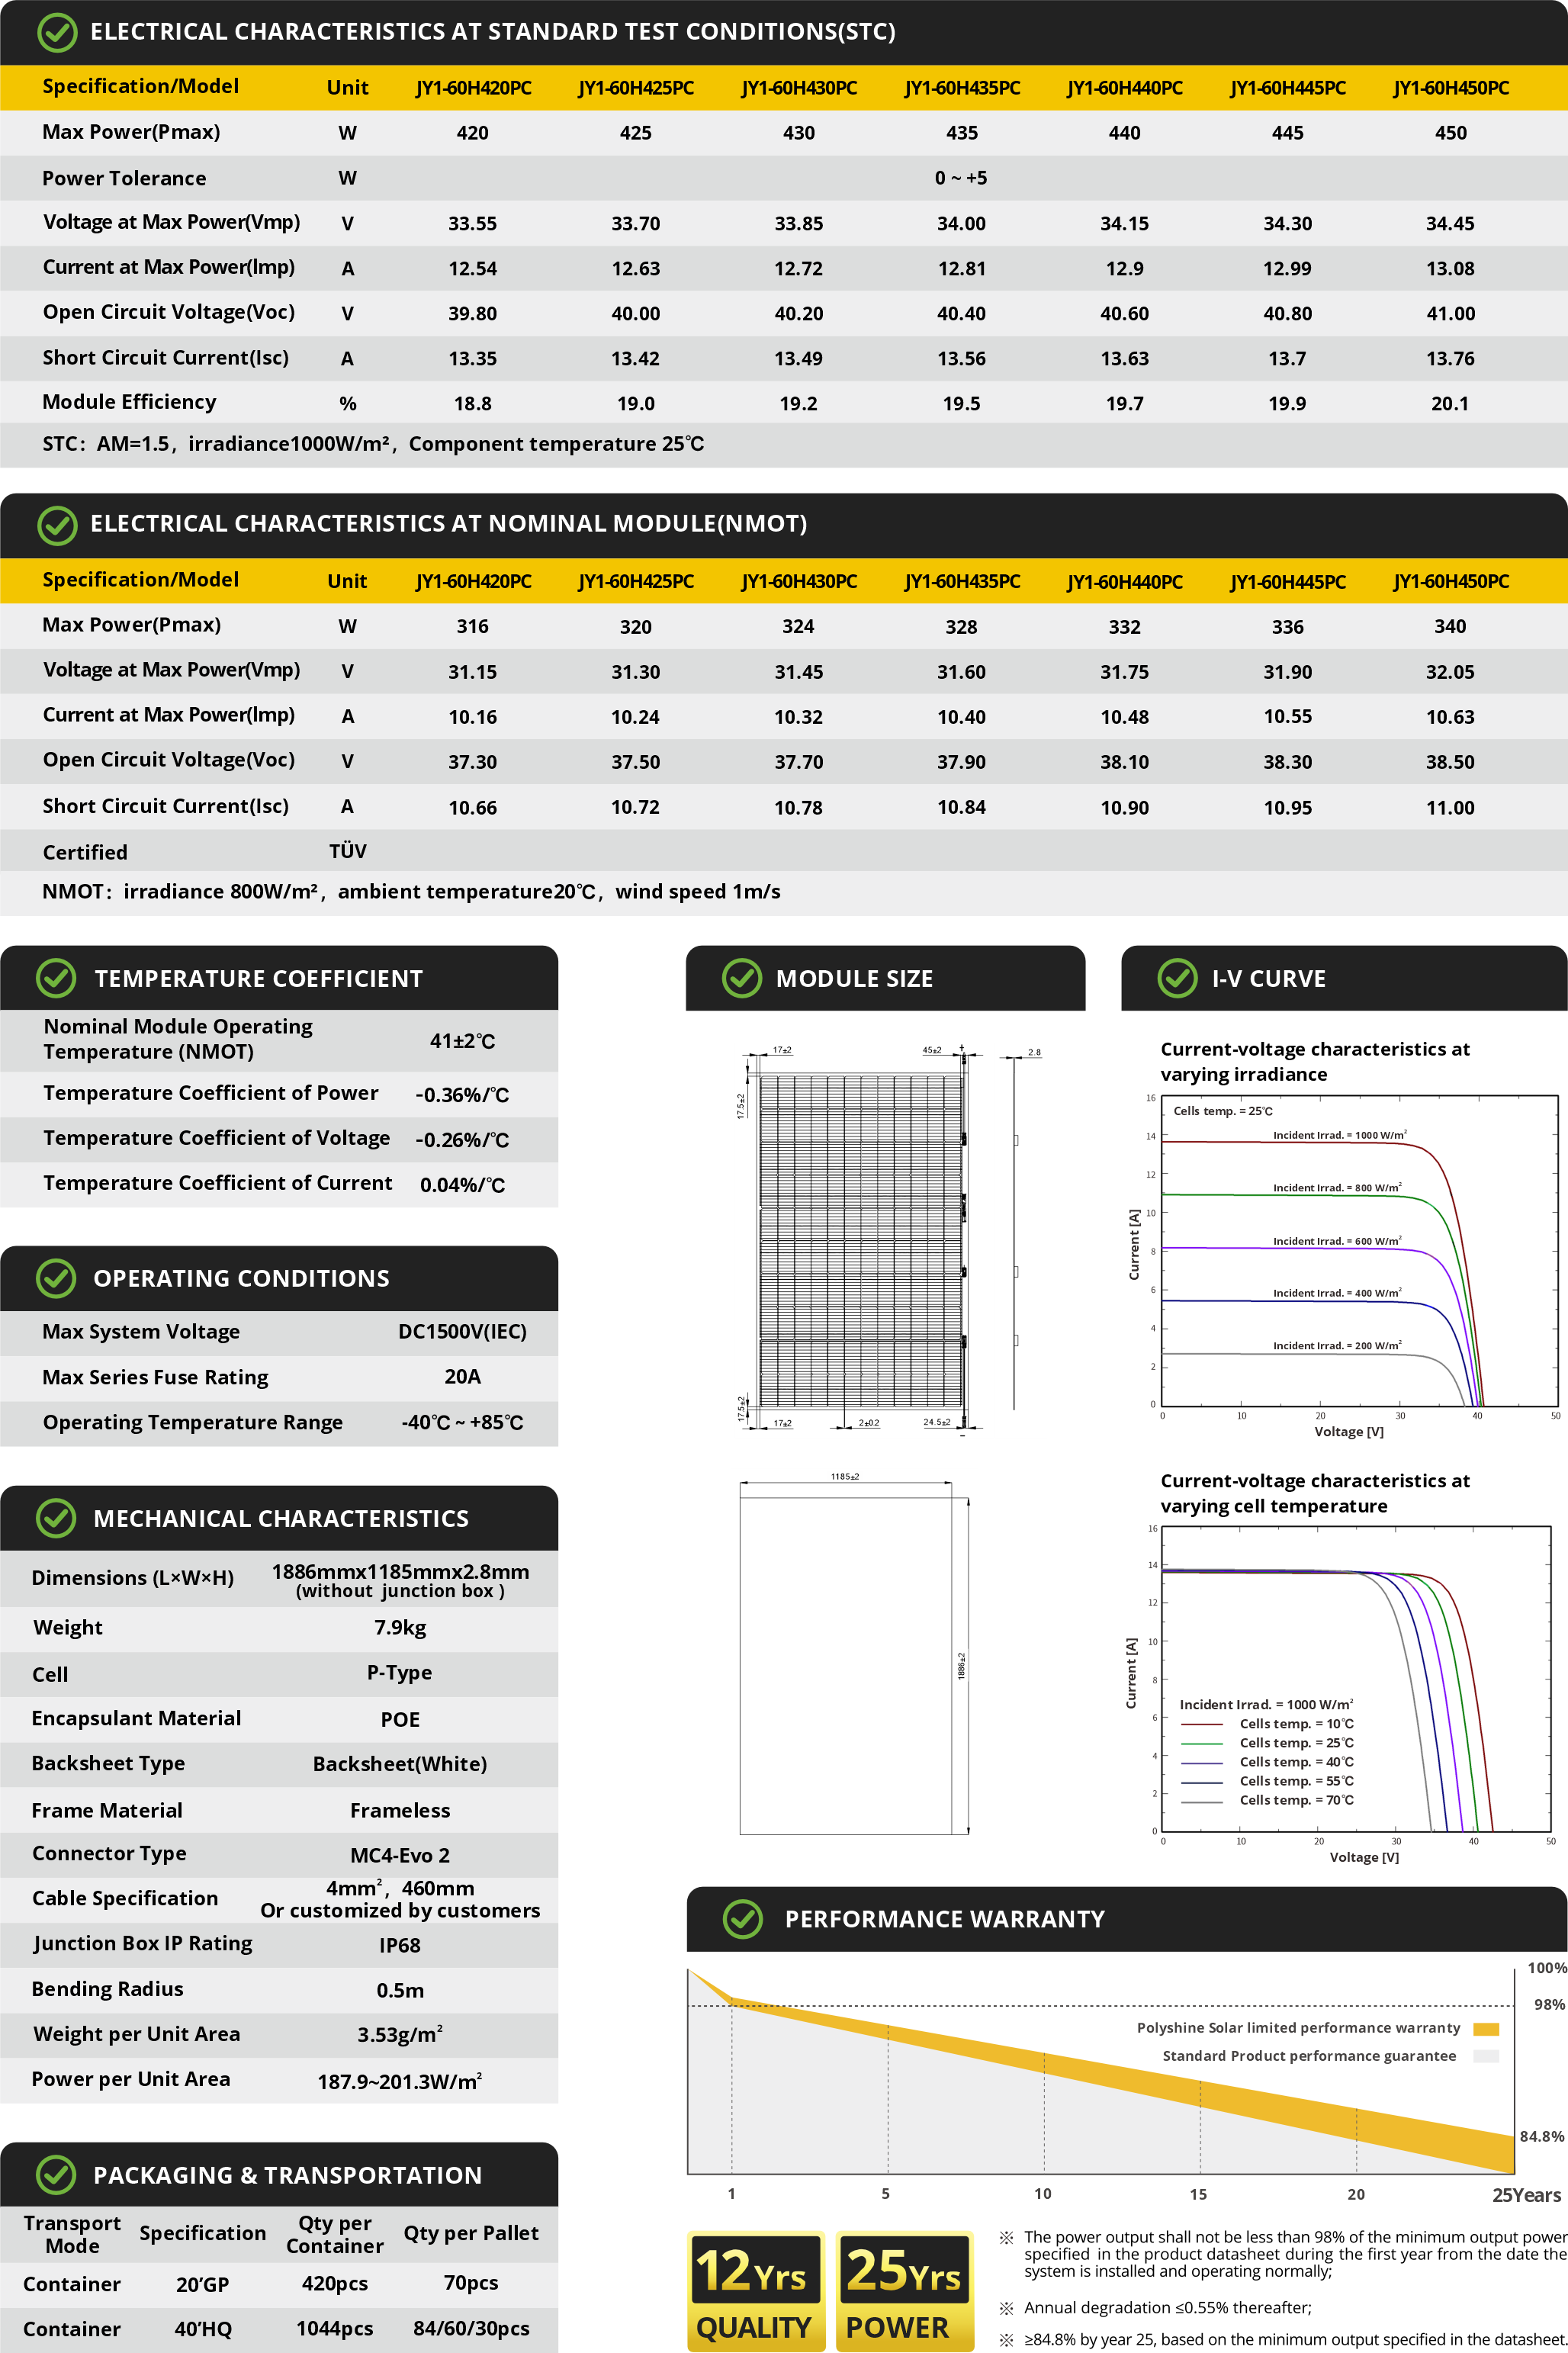Click the check icon next to Packaging & Transportation
Viewport: 1568px width, 2353px height.
pos(56,2174)
